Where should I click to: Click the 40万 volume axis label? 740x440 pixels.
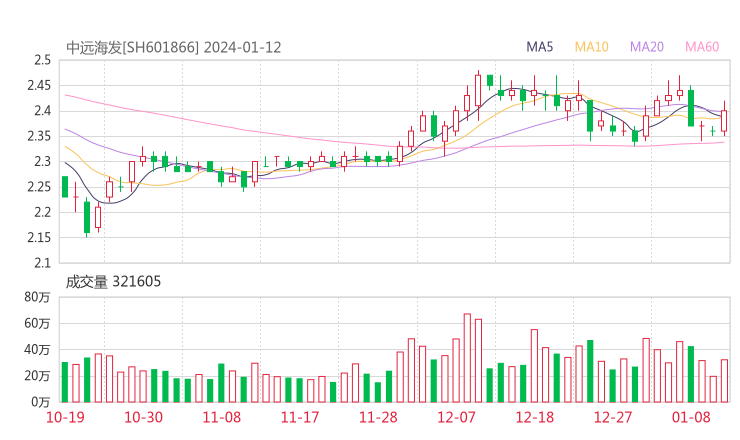click(37, 350)
